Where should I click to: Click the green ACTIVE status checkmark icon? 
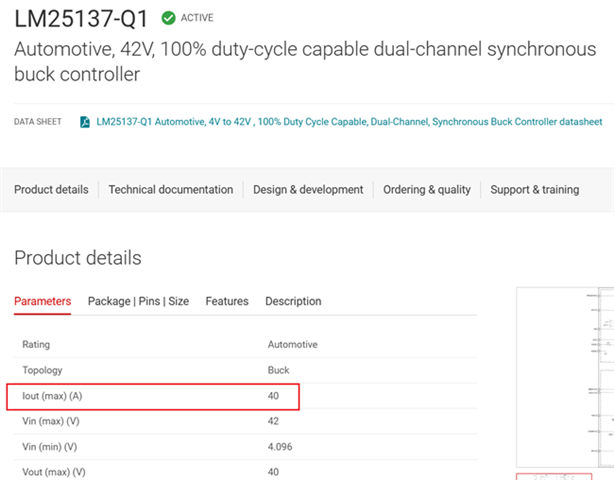(x=168, y=17)
